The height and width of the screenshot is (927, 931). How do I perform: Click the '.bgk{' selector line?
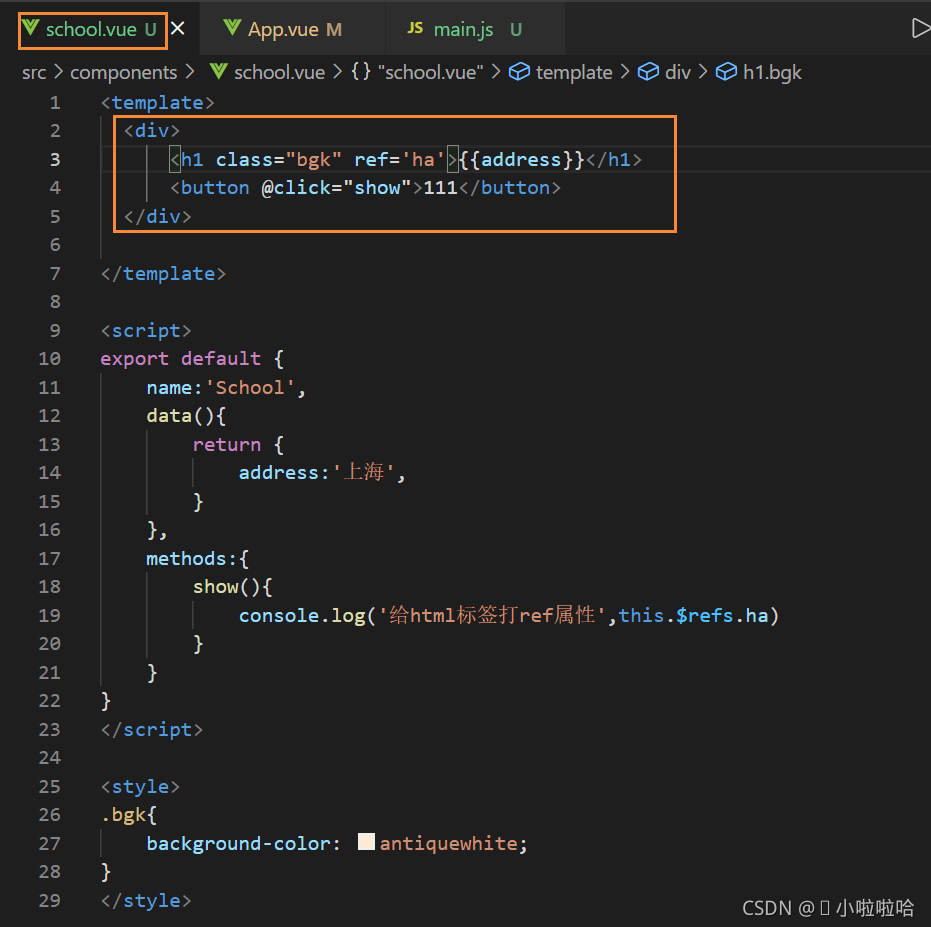(128, 815)
